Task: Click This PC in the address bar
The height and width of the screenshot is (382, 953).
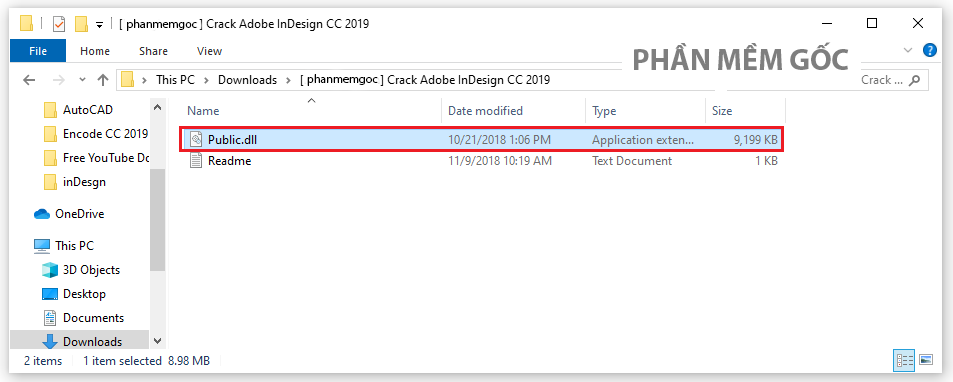Action: coord(175,80)
